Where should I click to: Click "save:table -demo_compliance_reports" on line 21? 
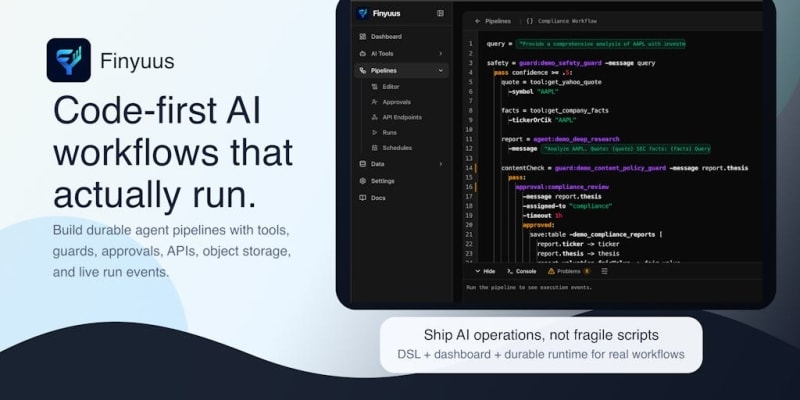[595, 235]
